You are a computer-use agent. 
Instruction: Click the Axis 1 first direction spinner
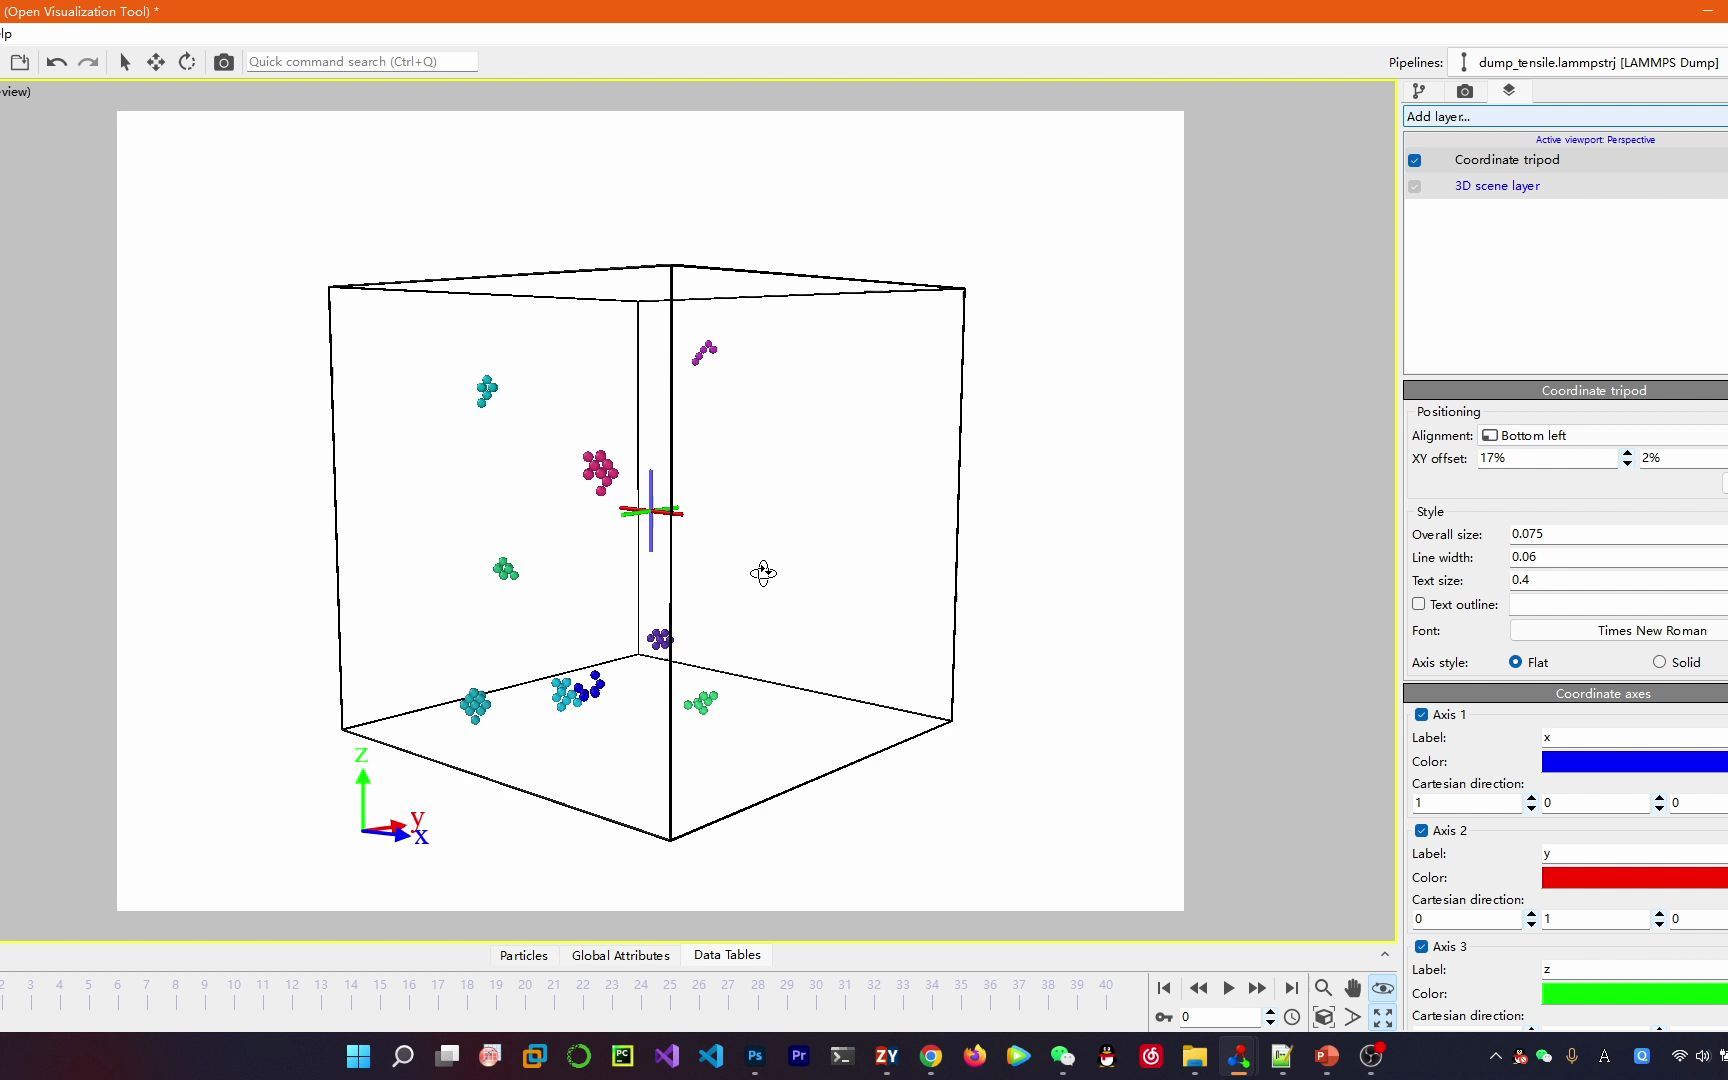(x=1531, y=803)
